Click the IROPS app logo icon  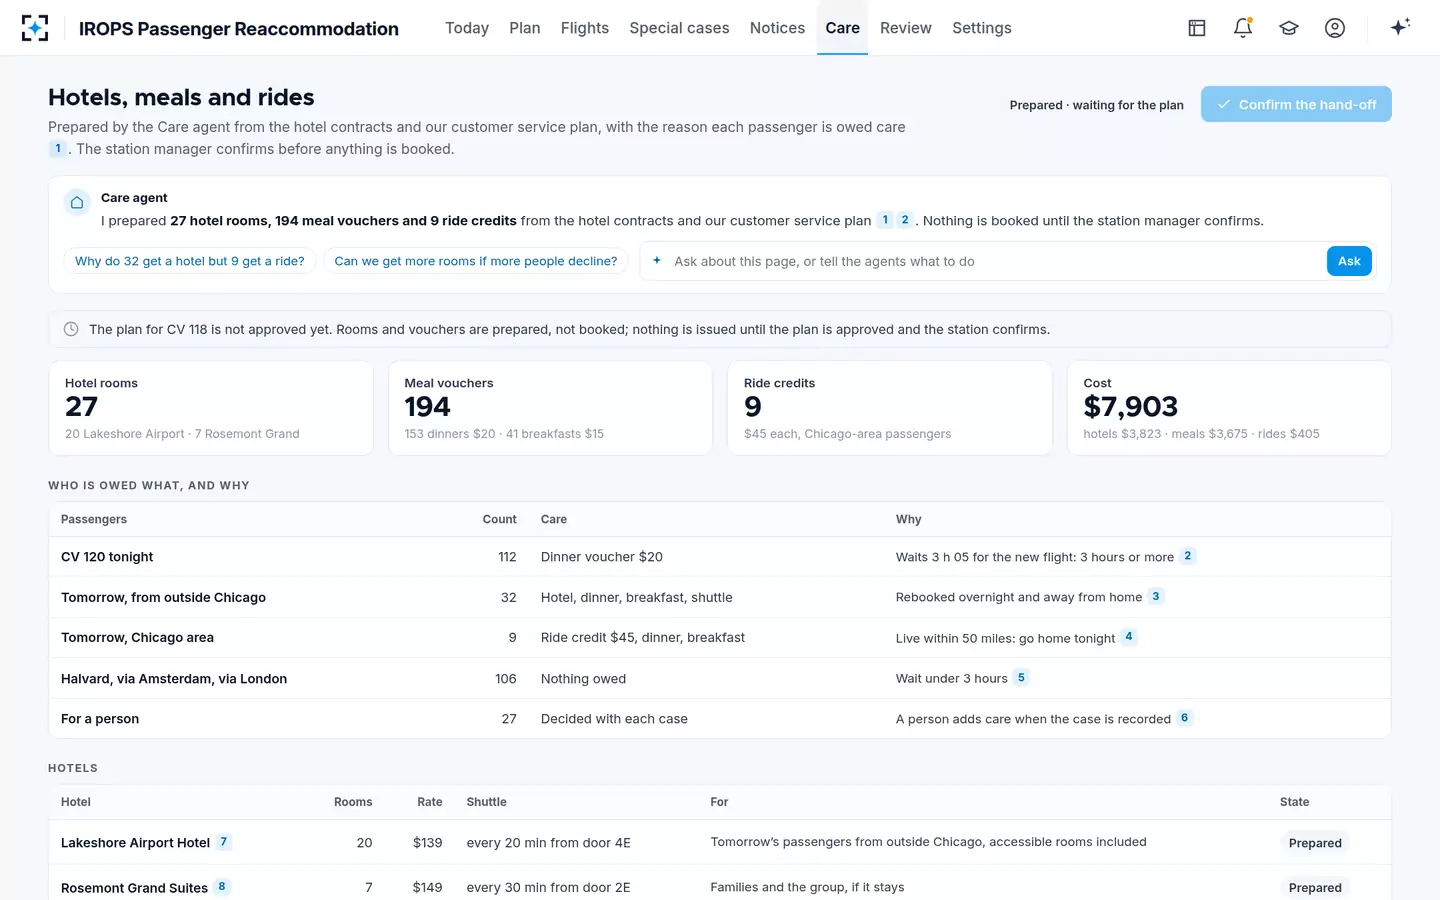(35, 28)
